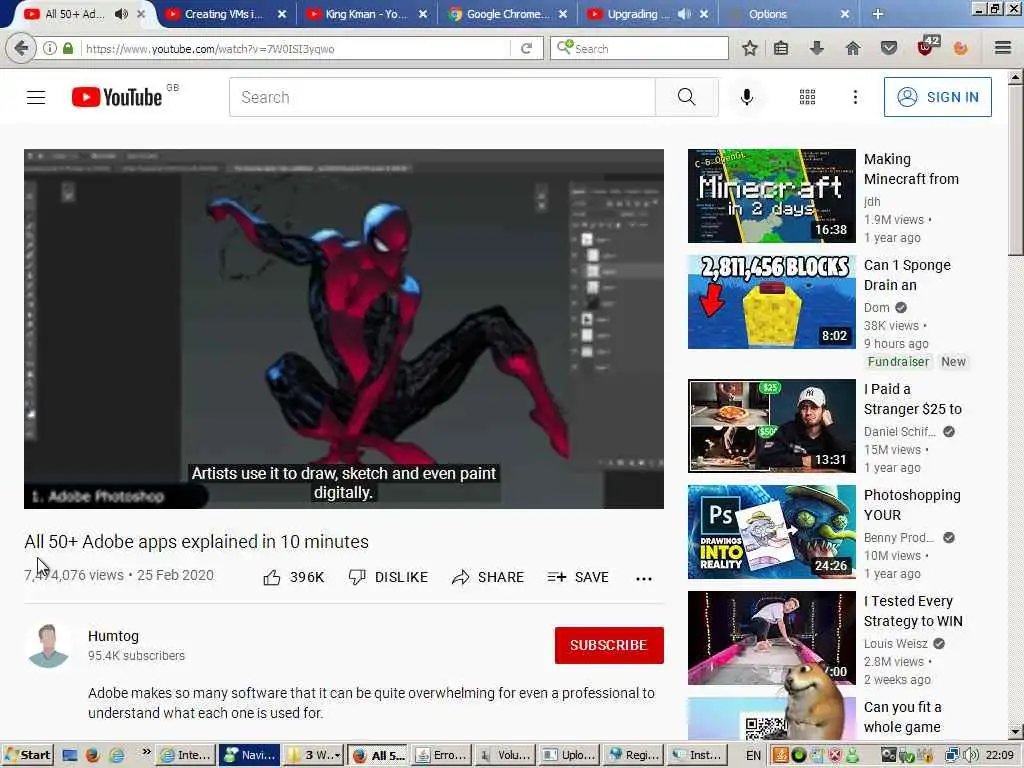The width and height of the screenshot is (1024, 768).
Task: Open the Firefox hamburger menu
Action: 1003,48
